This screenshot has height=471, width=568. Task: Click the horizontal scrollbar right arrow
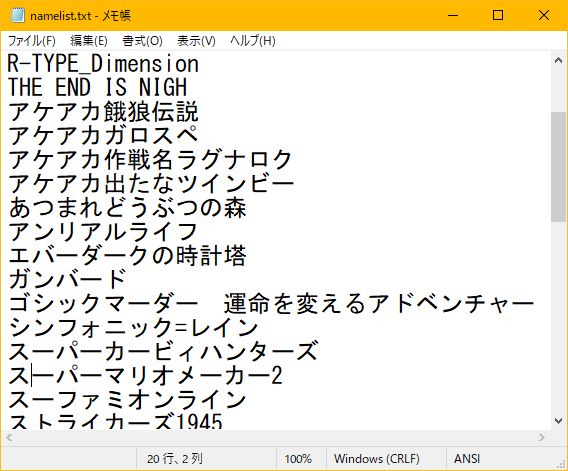(x=542, y=438)
